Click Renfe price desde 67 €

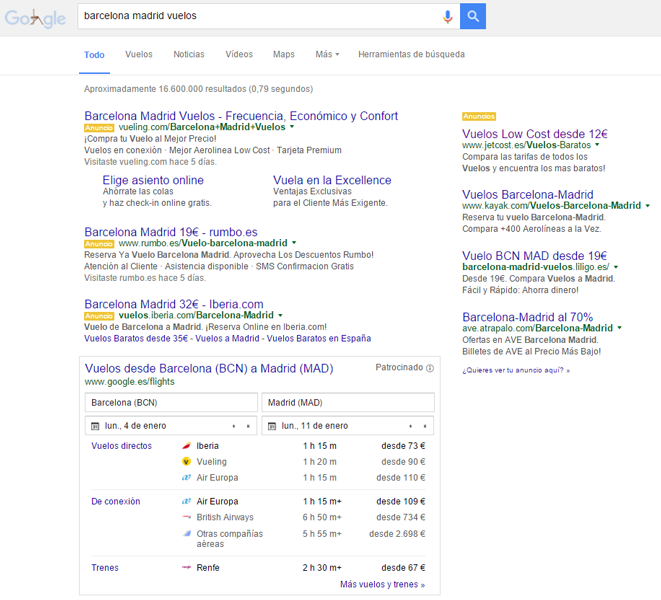[403, 568]
